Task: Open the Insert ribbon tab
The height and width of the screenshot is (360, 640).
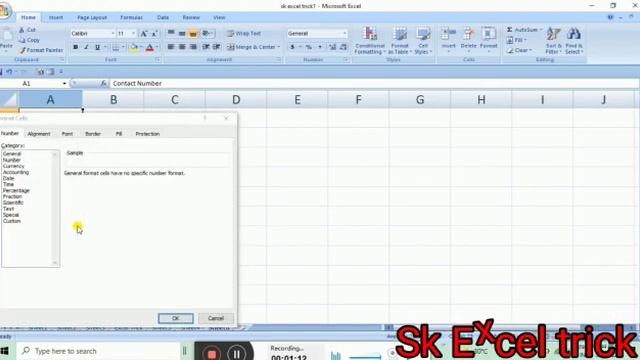Action: tap(56, 18)
